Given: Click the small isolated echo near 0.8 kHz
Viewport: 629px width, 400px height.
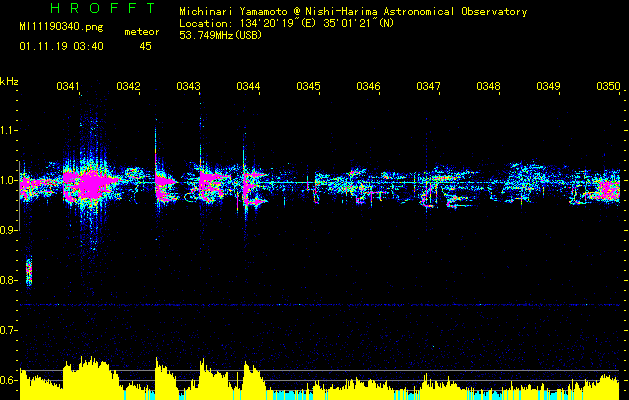Looking at the screenshot, I should [x=29, y=271].
